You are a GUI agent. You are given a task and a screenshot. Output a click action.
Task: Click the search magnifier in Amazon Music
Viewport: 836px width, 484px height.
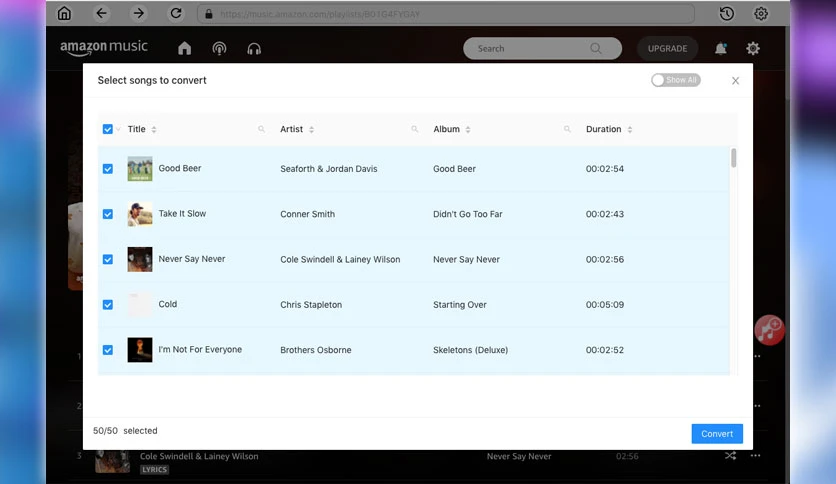click(x=596, y=49)
